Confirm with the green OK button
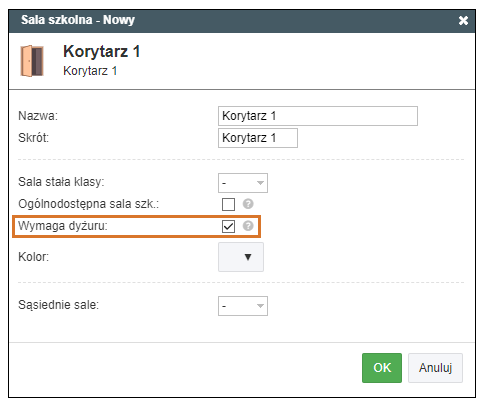The height and width of the screenshot is (407, 485). (x=382, y=368)
